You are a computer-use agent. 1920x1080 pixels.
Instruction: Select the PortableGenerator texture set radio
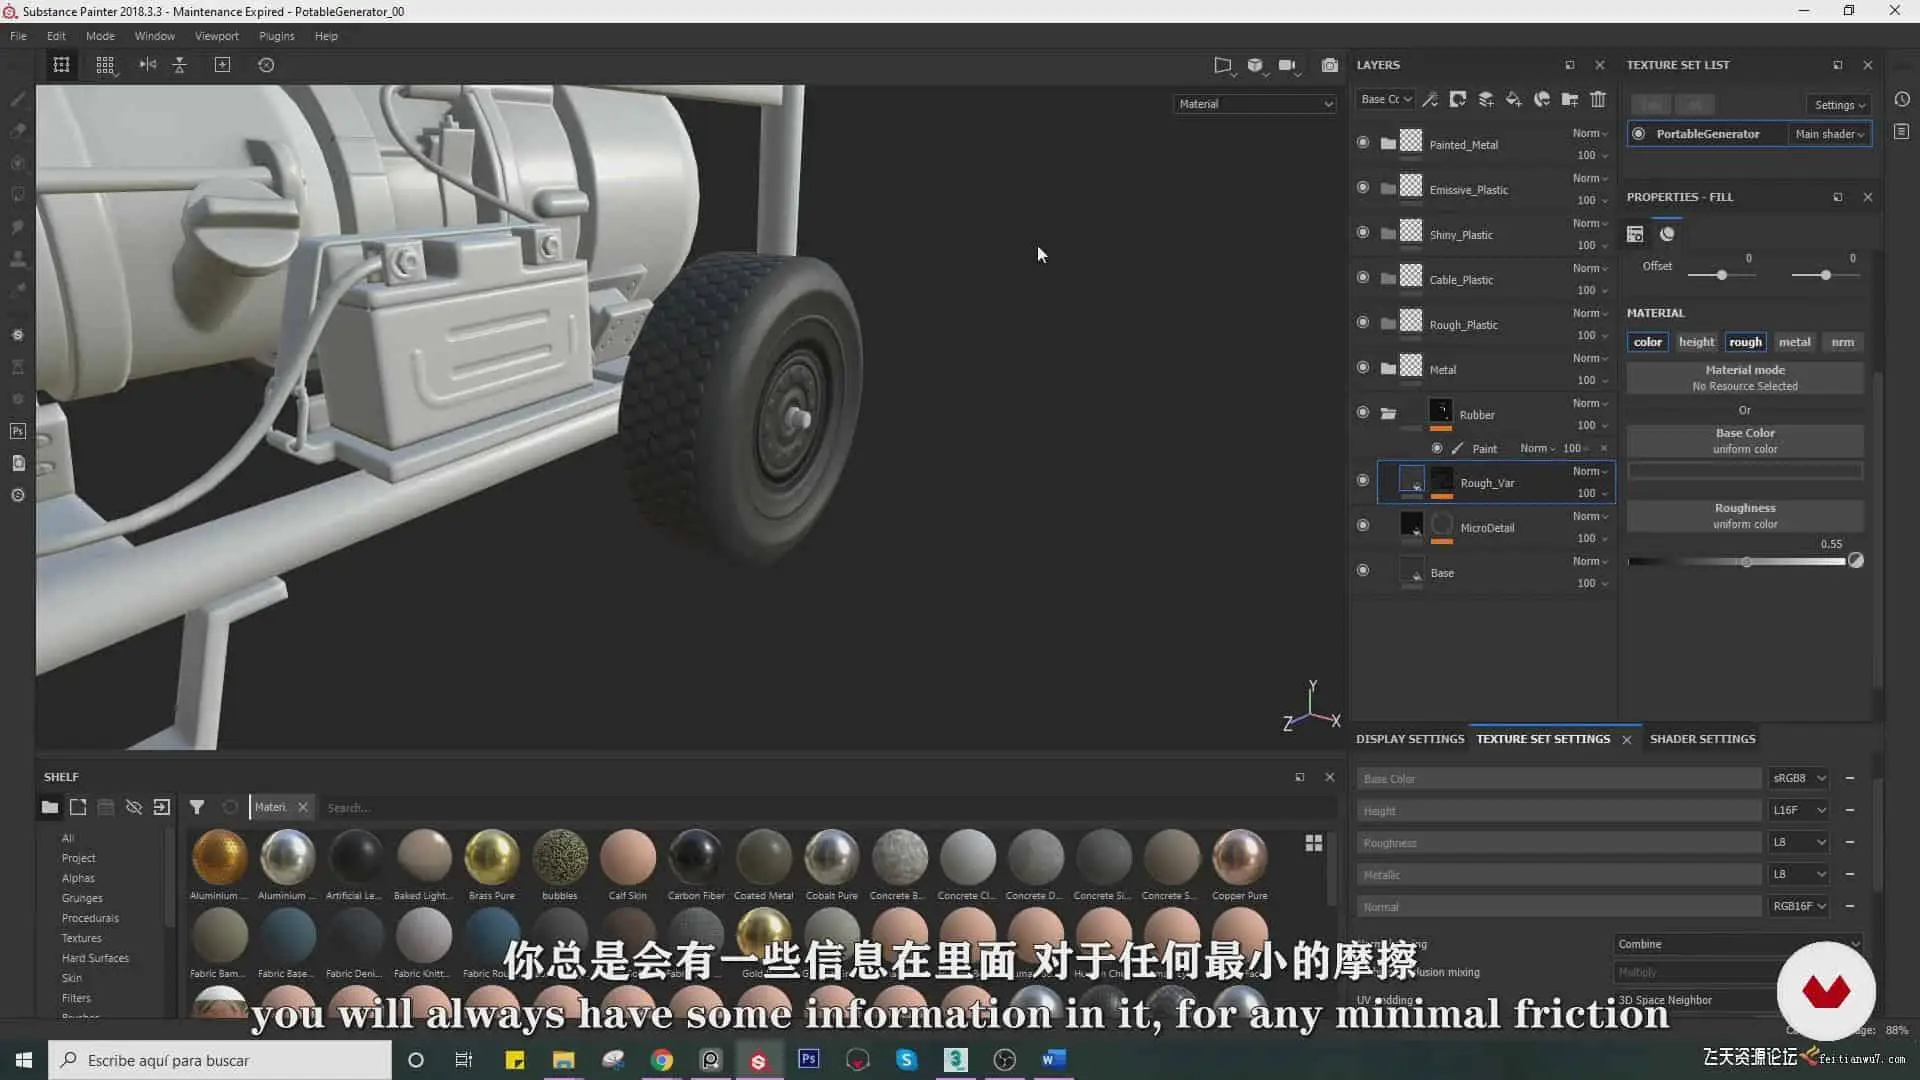pyautogui.click(x=1638, y=134)
